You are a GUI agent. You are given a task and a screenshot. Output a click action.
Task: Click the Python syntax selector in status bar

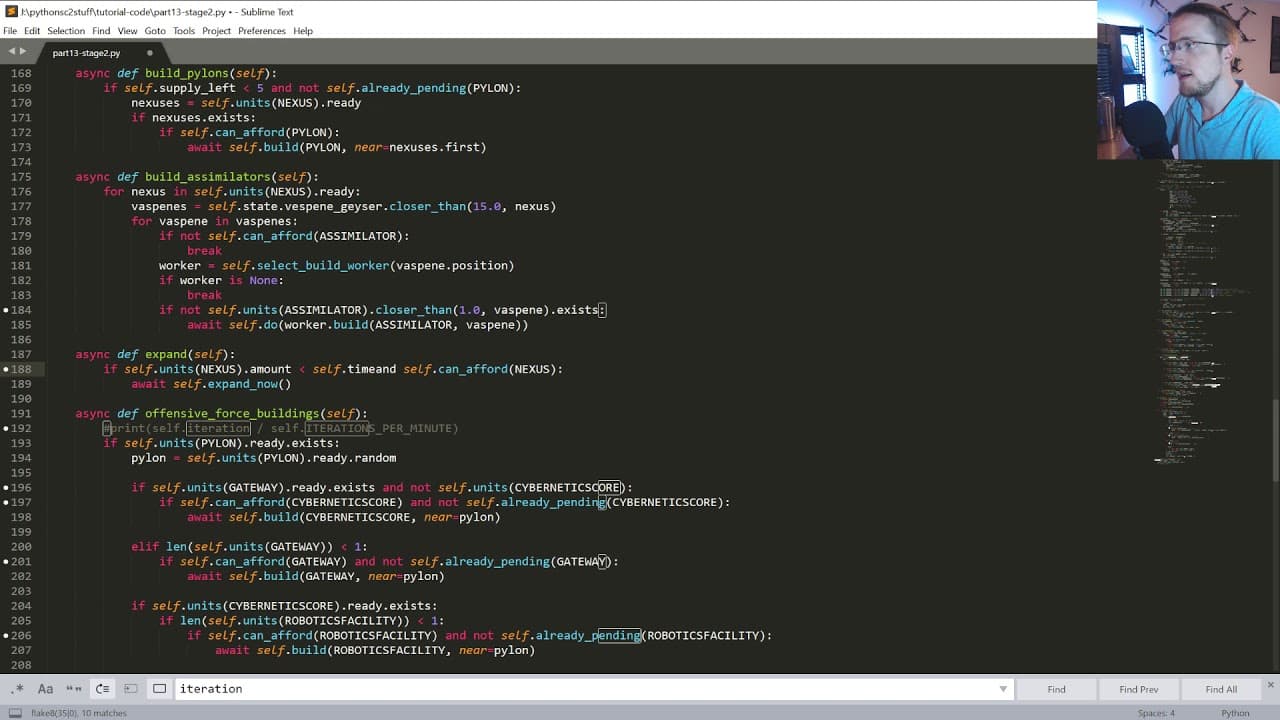[1235, 713]
